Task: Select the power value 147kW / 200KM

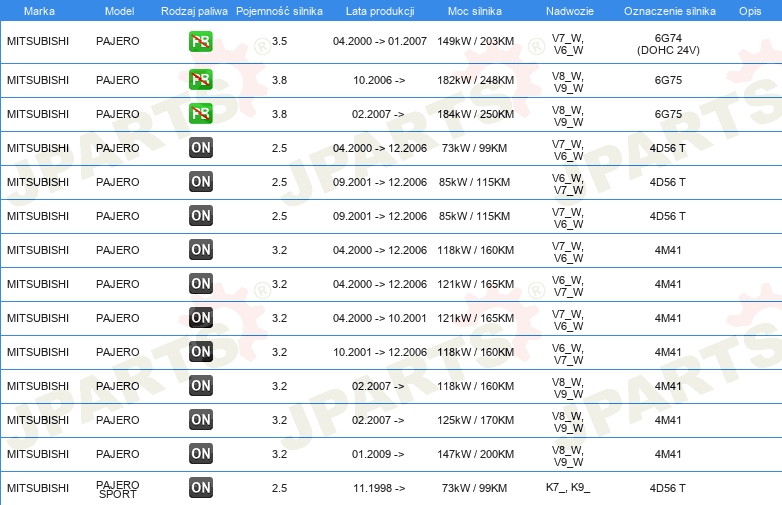Action: tap(475, 454)
